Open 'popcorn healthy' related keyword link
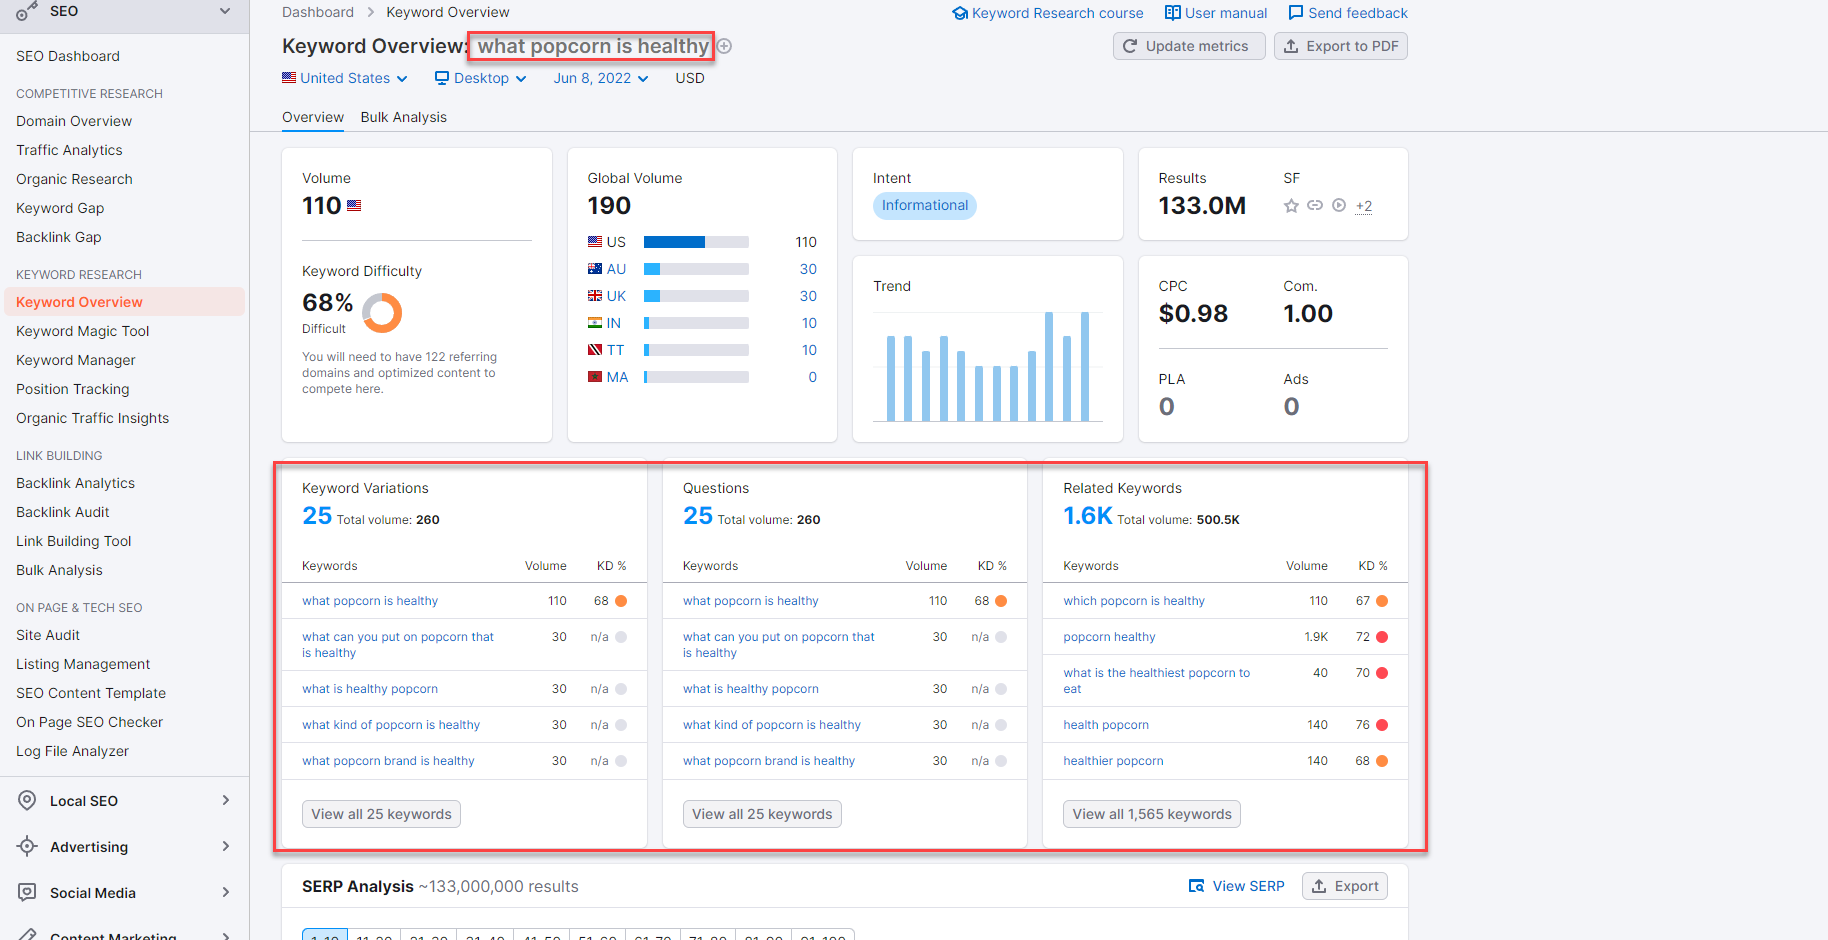The image size is (1828, 940). click(1109, 637)
